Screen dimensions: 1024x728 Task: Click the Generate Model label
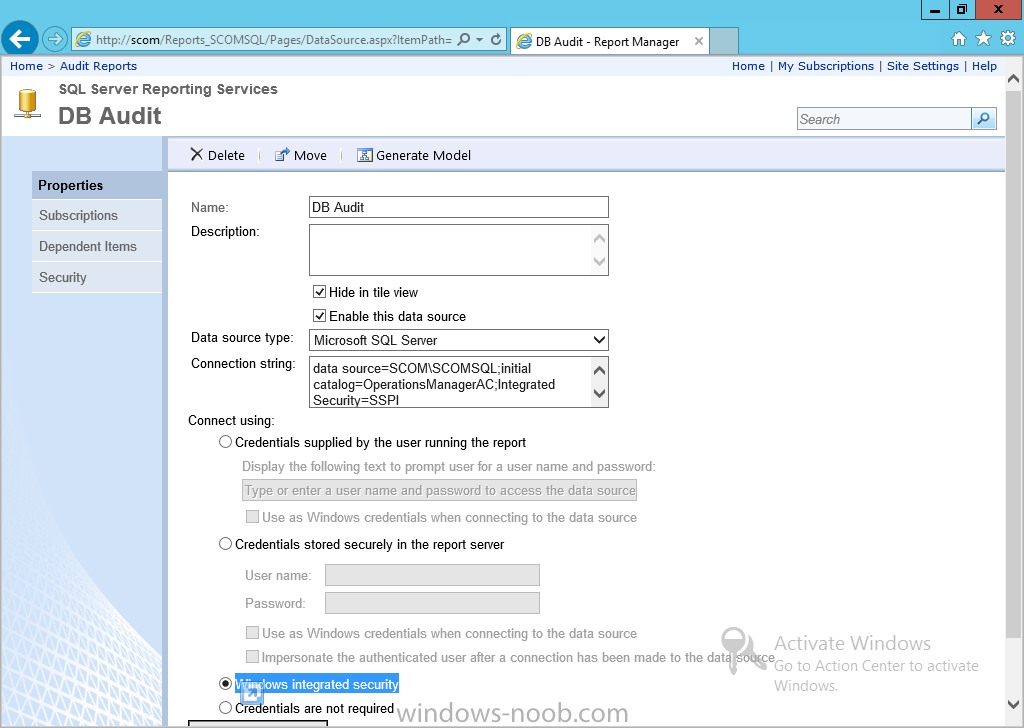[423, 155]
